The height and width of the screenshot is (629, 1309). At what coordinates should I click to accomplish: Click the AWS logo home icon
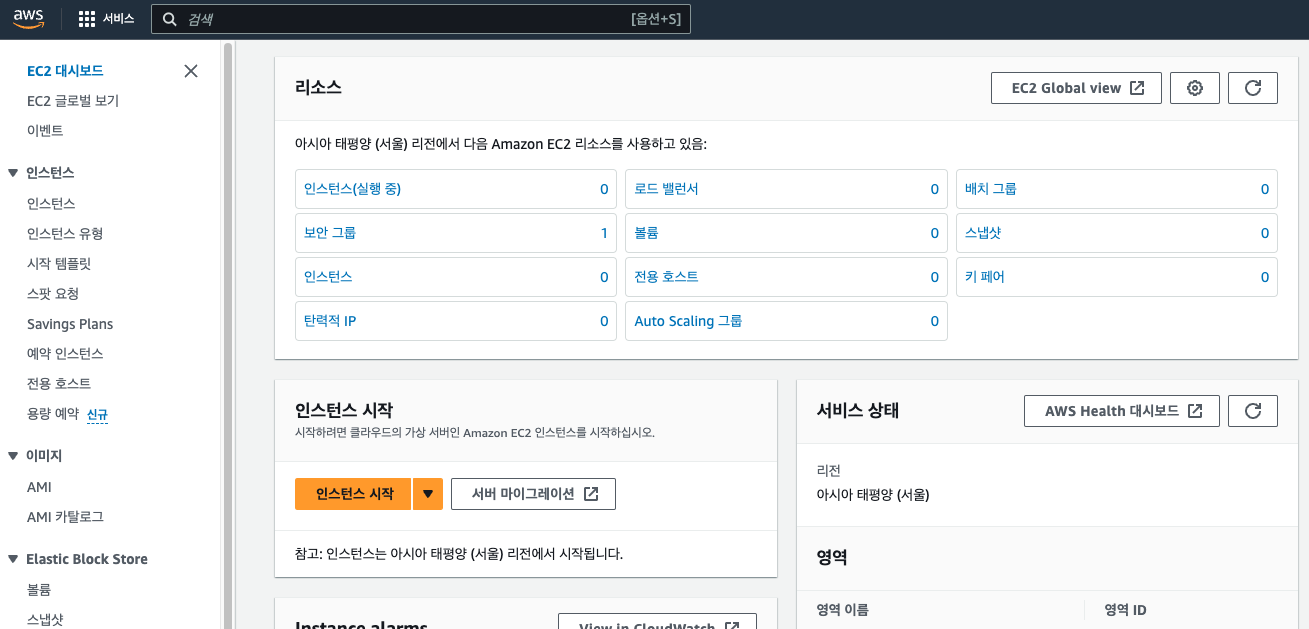pos(29,18)
